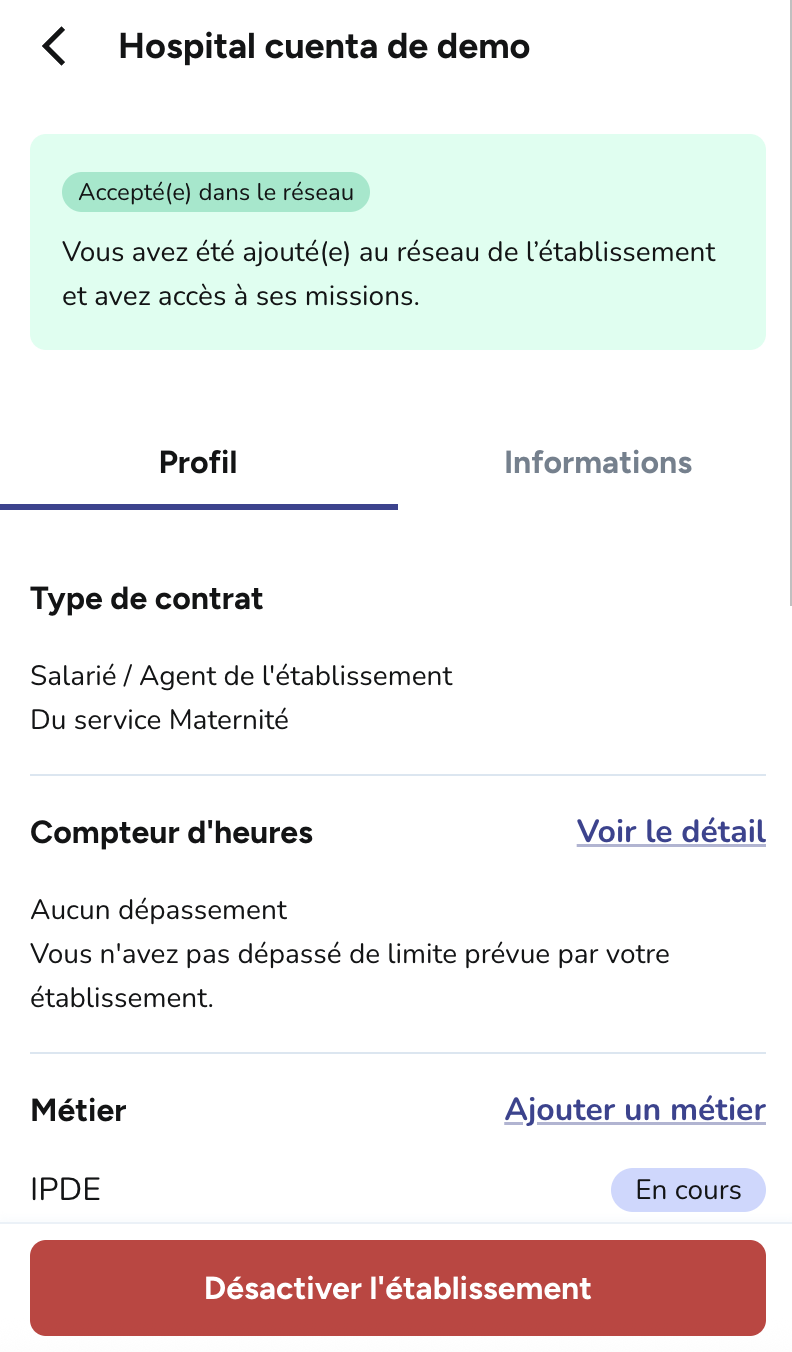Tap the Compteur d'heures section heading
The image size is (792, 1352).
(x=171, y=831)
